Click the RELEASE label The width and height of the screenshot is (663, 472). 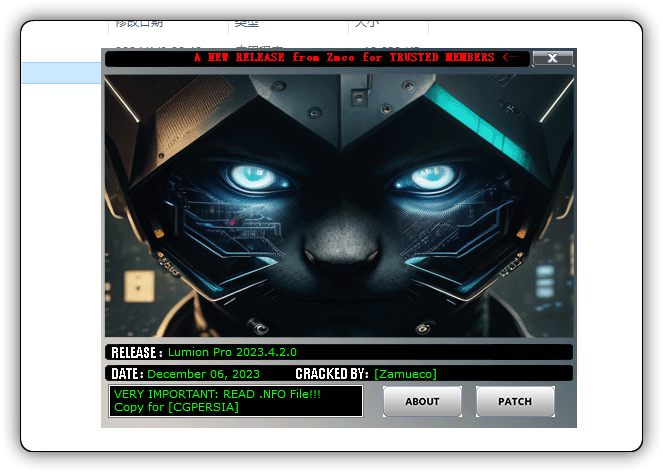tap(137, 352)
